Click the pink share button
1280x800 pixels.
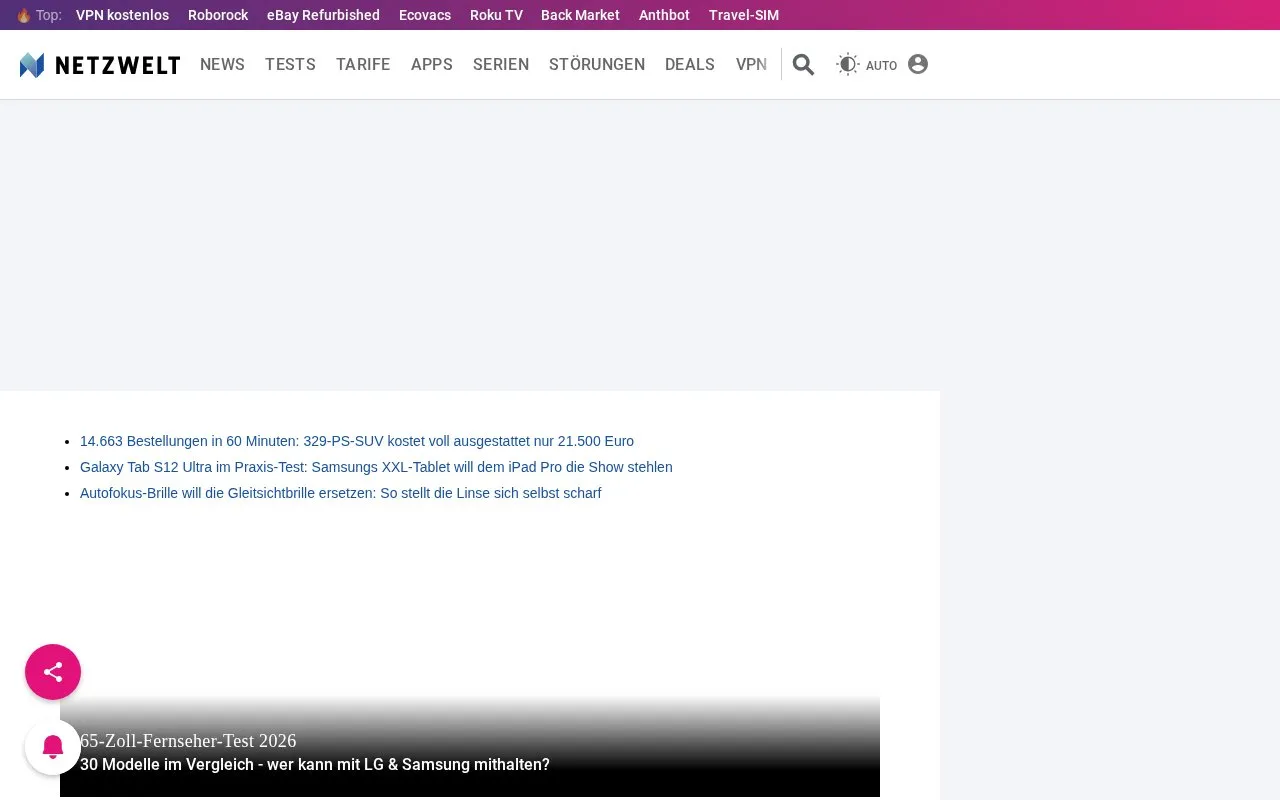pos(53,672)
